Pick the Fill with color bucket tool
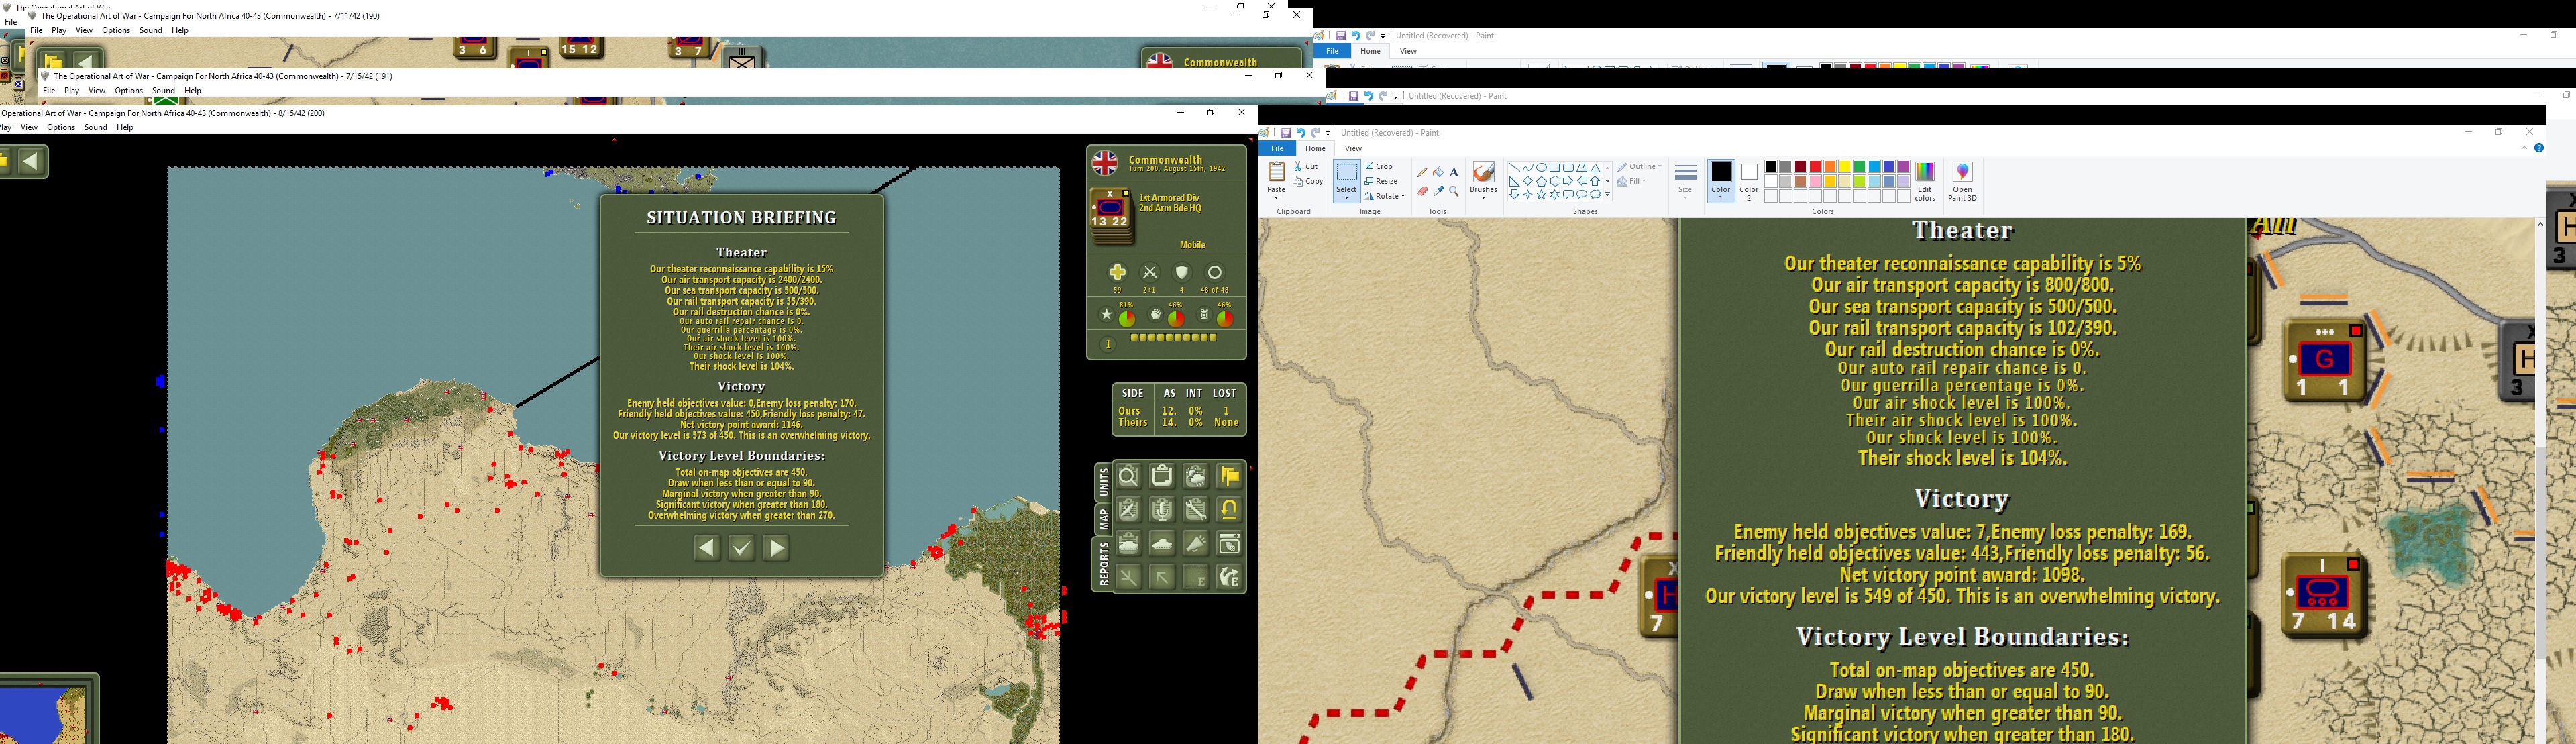Screen dimensions: 2576x744 click(1438, 172)
